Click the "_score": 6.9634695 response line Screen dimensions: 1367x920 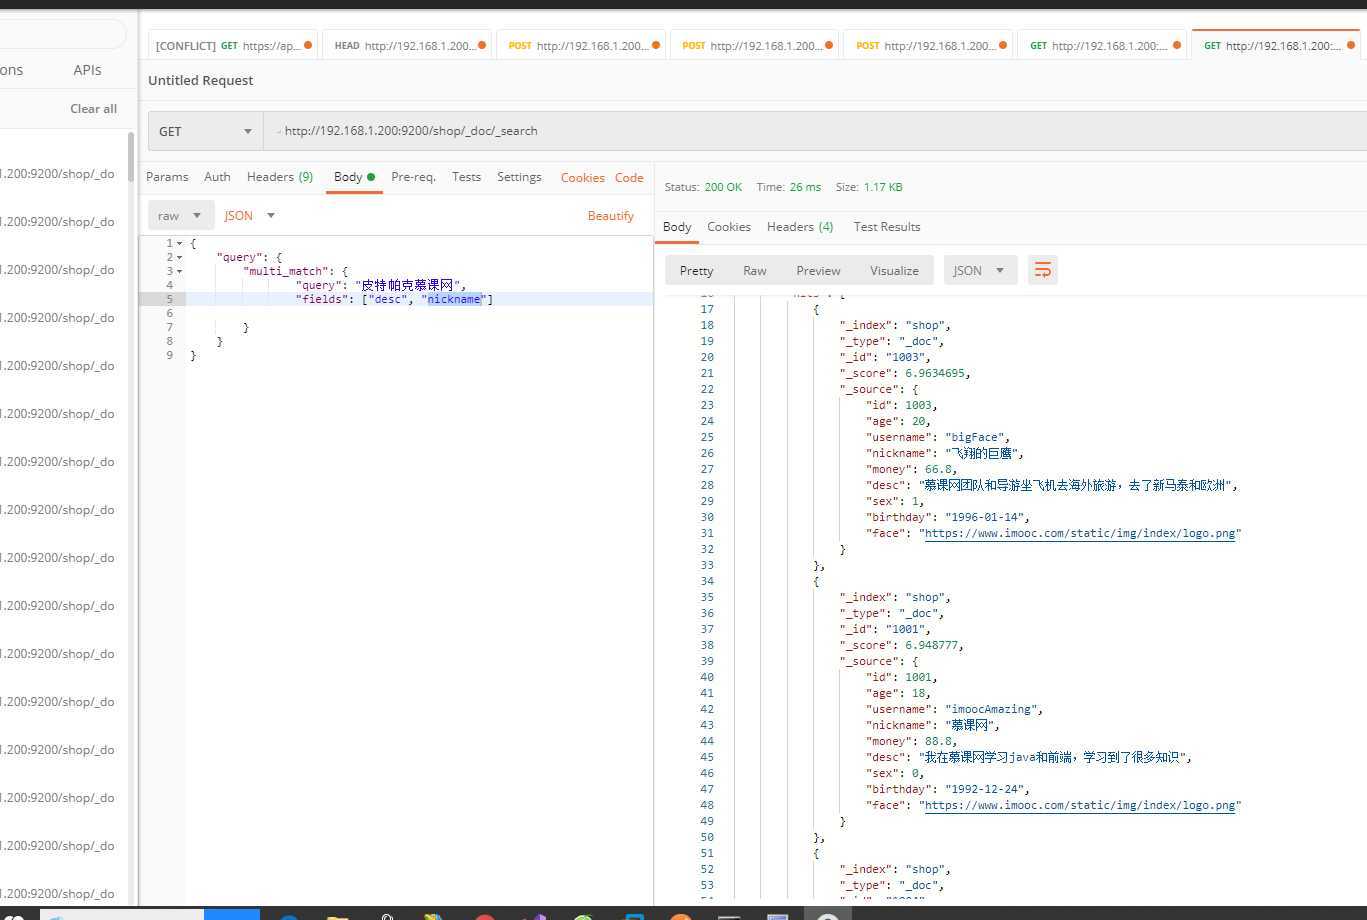pyautogui.click(x=905, y=373)
